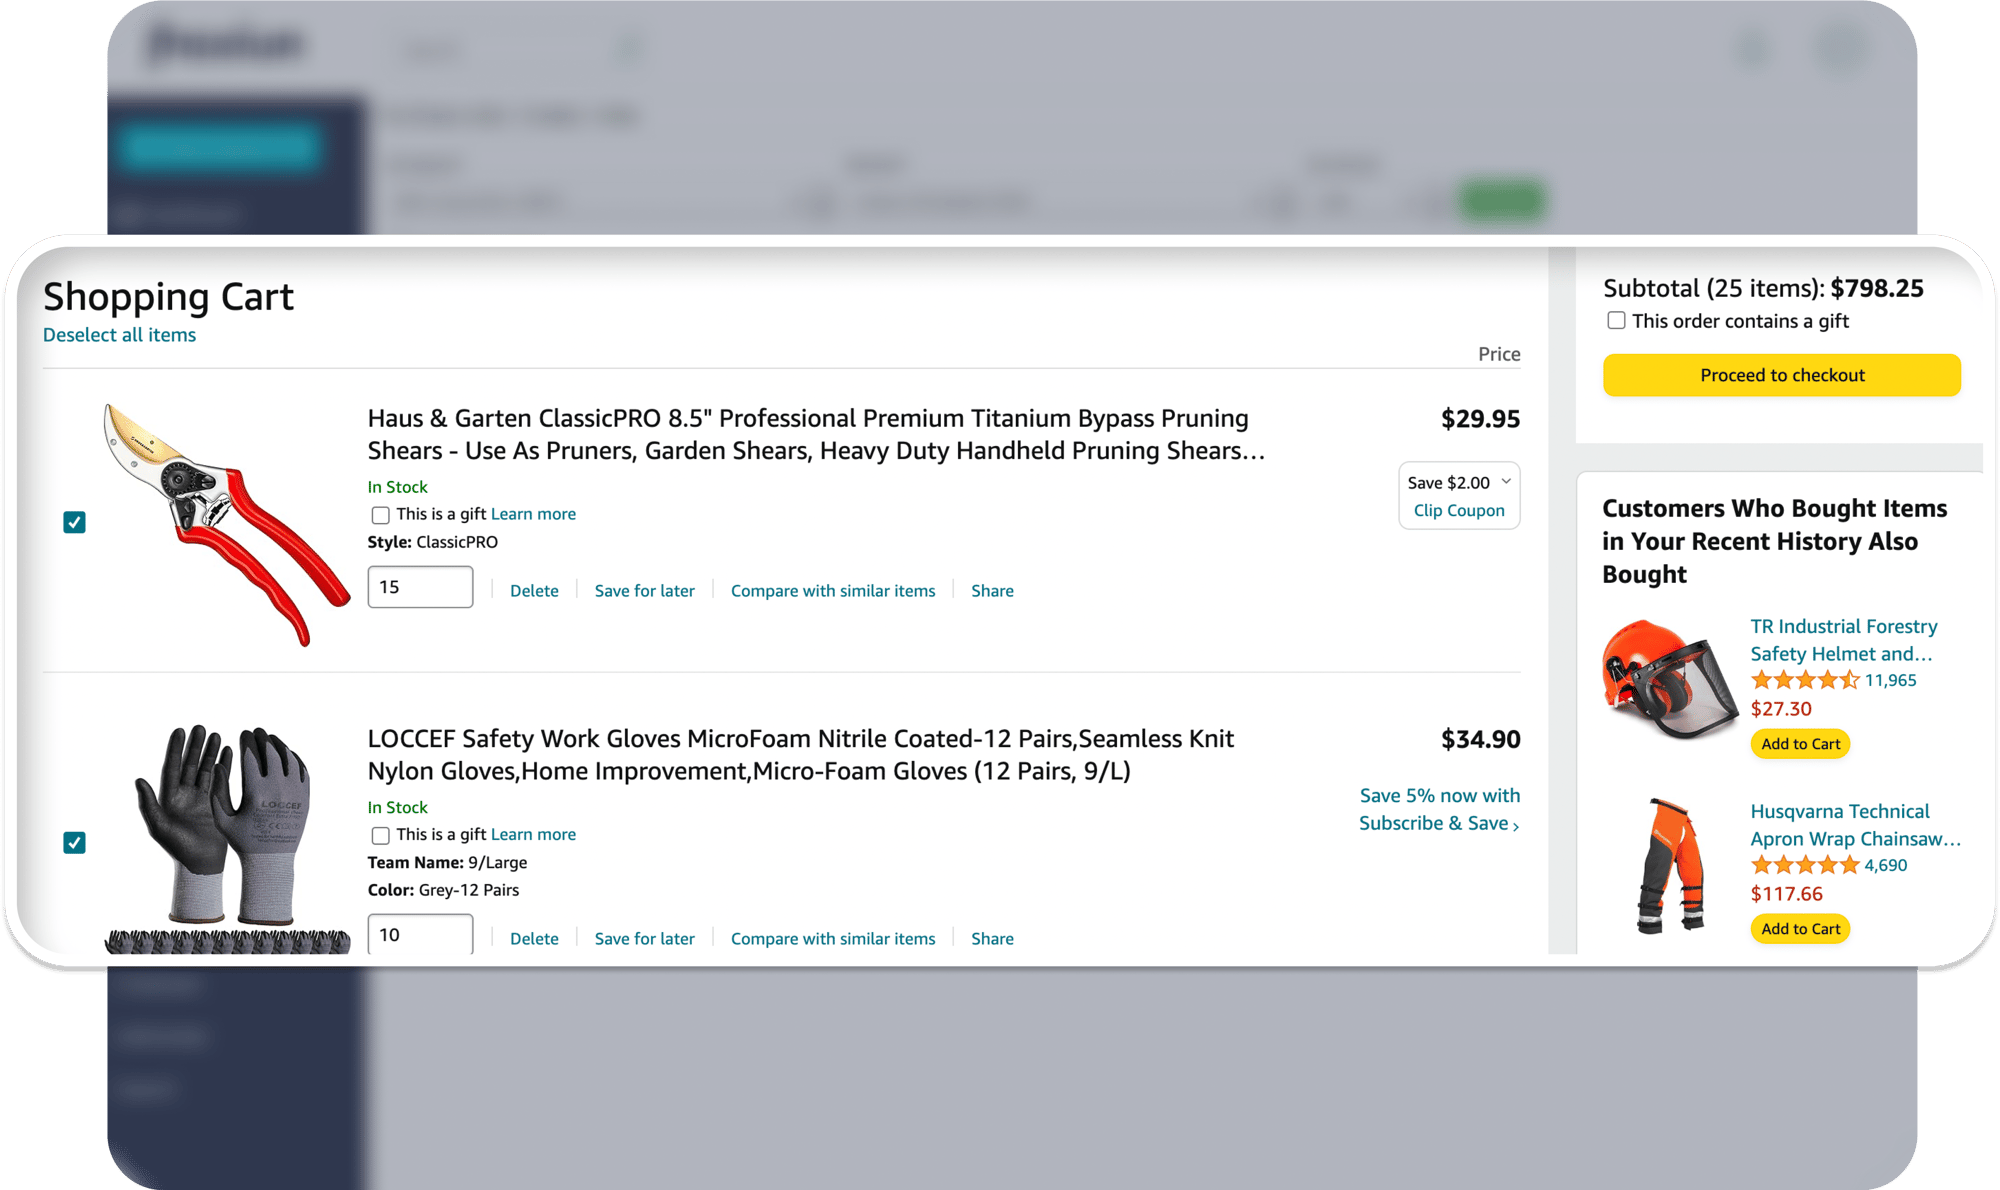The width and height of the screenshot is (2000, 1190).
Task: Click the safety helmet star rating
Action: pyautogui.click(x=1804, y=681)
